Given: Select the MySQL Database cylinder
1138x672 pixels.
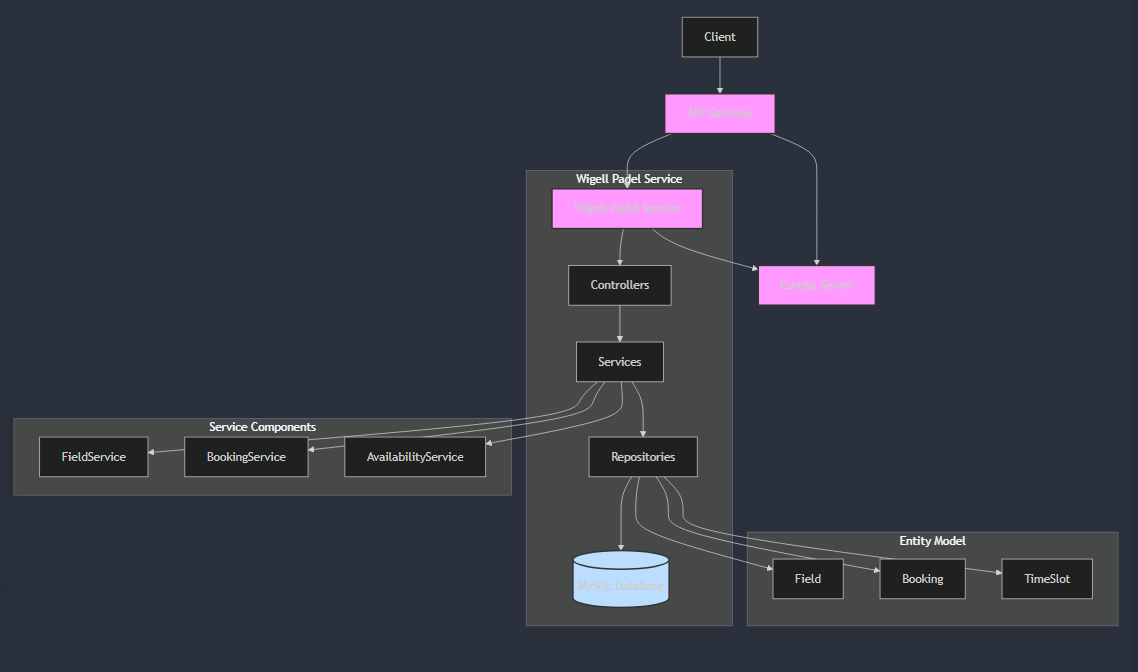Looking at the screenshot, I should pyautogui.click(x=620, y=580).
